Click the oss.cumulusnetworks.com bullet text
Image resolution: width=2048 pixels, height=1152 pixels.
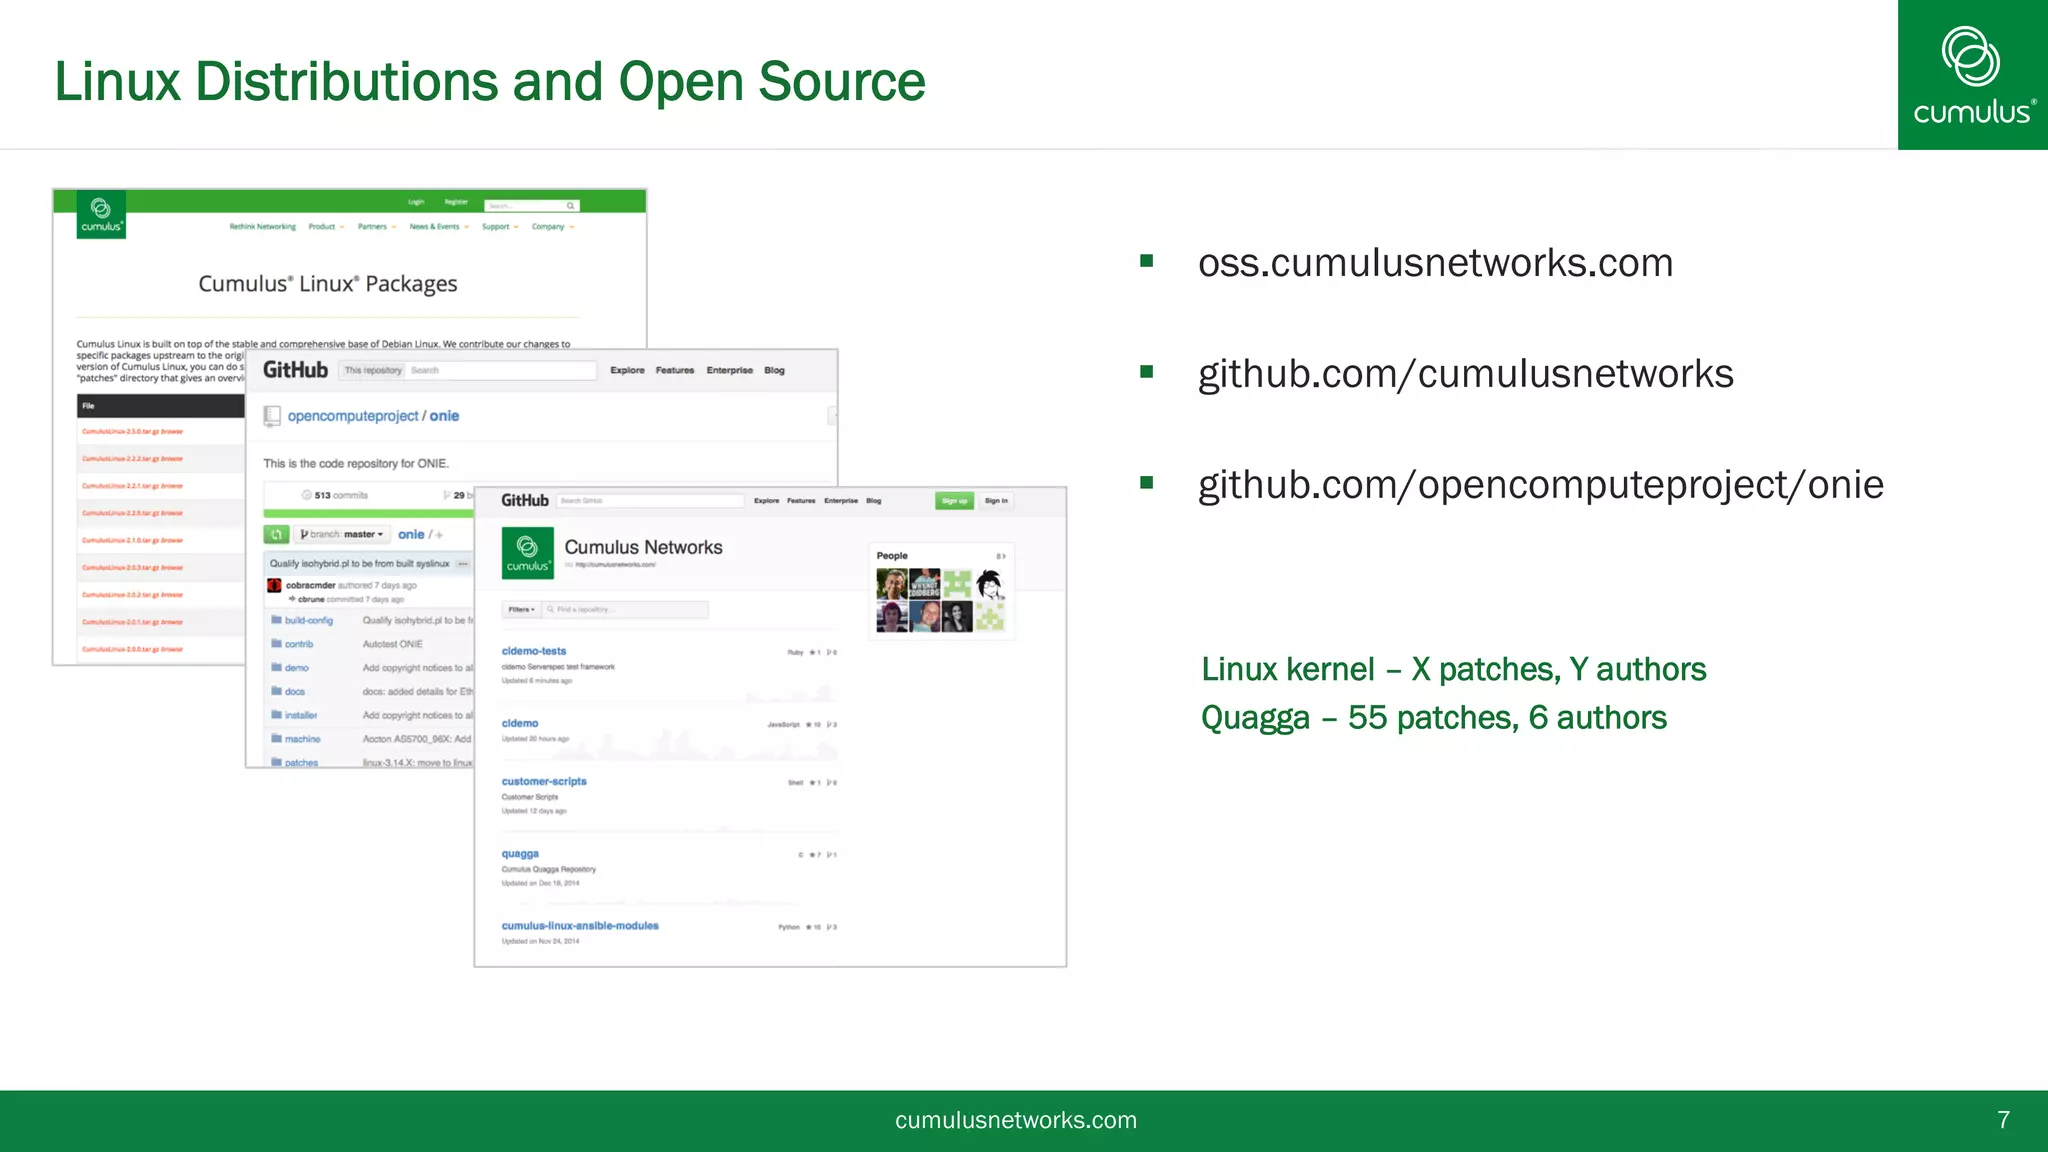1436,263
